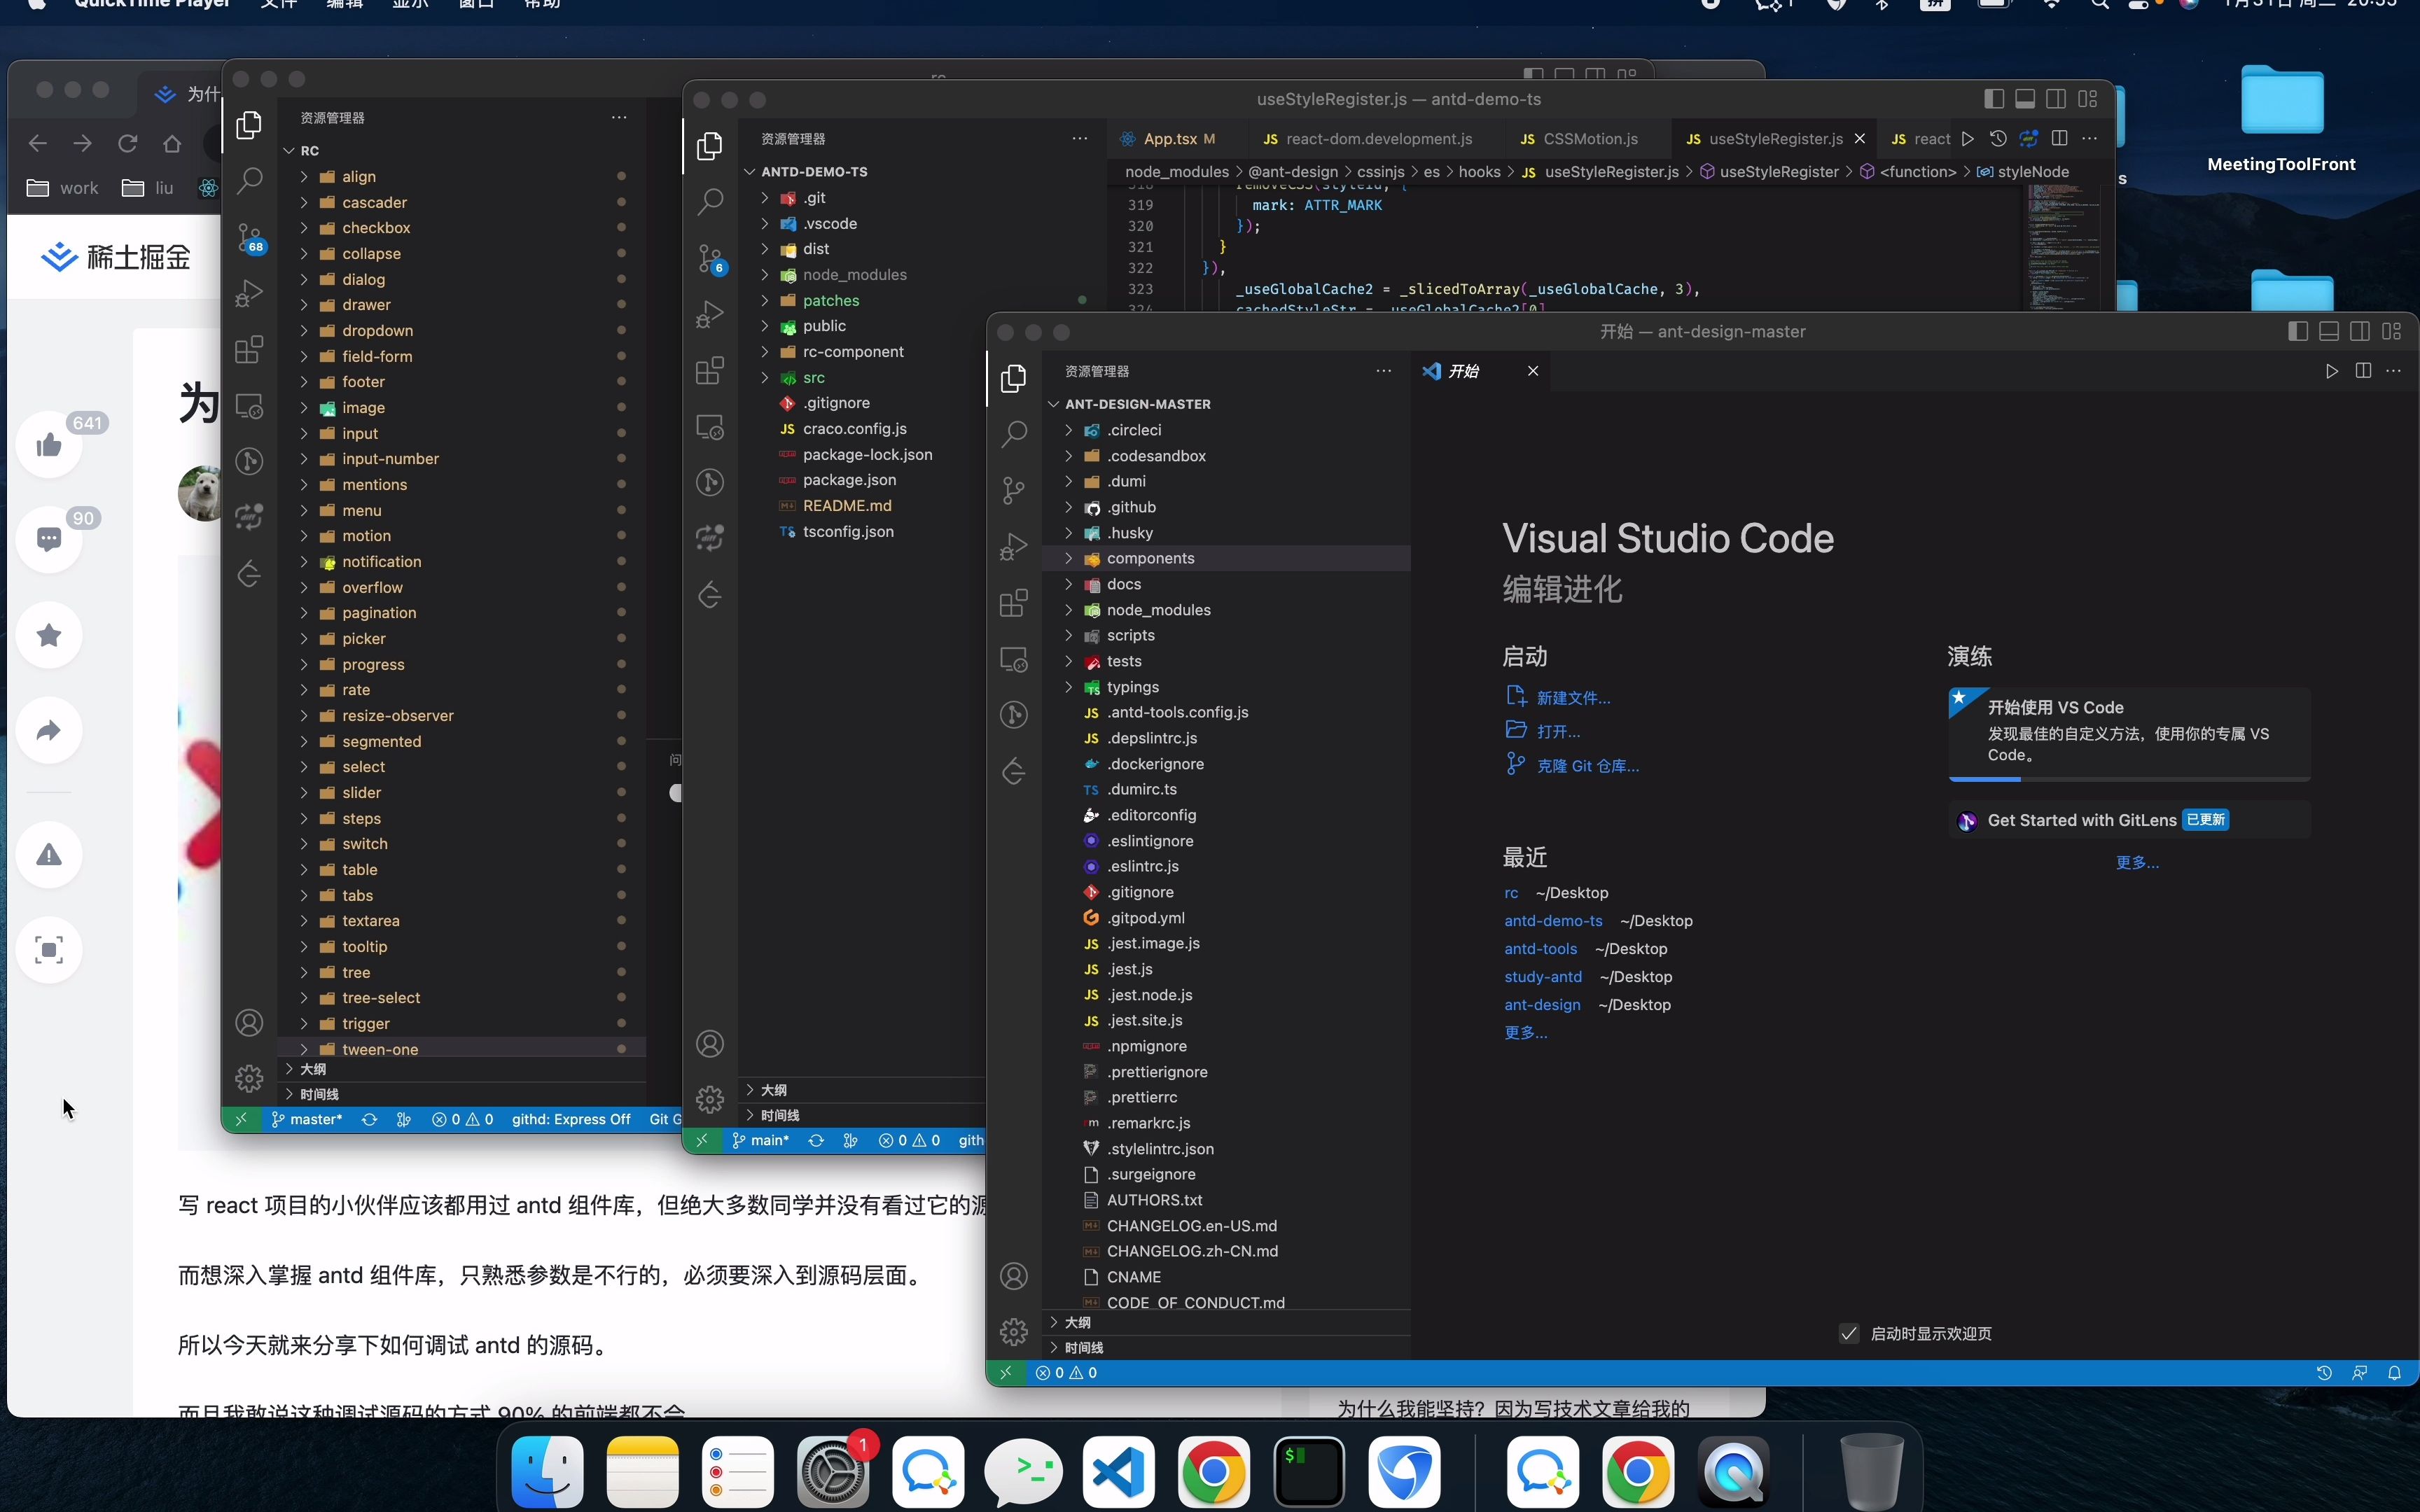Collapse the ANT-DESIGN-MASTER root section
Screen dimensions: 2420x1512
1226,404
